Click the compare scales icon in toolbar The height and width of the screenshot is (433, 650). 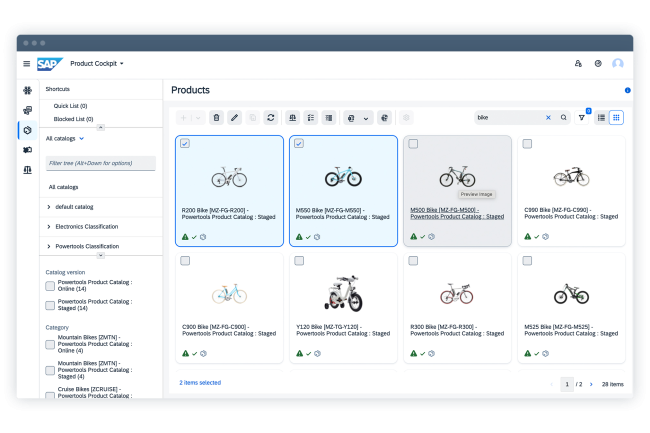[292, 117]
